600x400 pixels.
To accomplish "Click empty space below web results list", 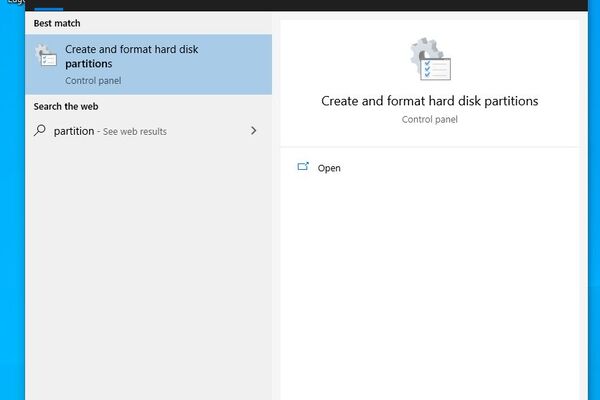I will click(148, 270).
